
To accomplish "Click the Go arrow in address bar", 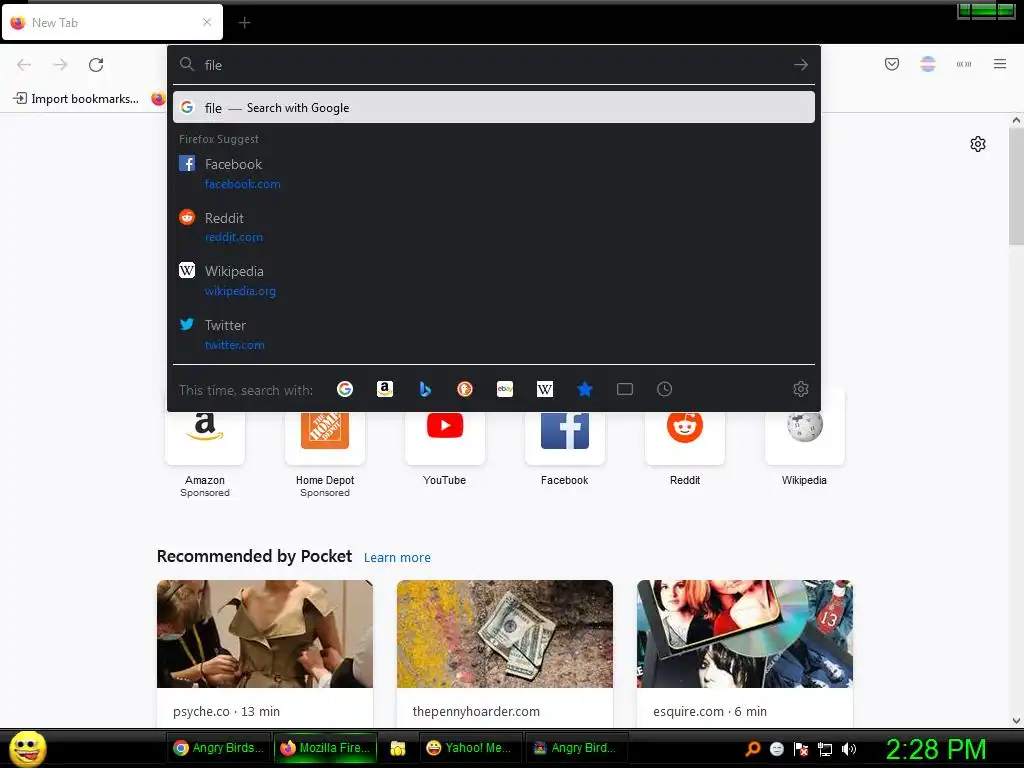I will (801, 65).
